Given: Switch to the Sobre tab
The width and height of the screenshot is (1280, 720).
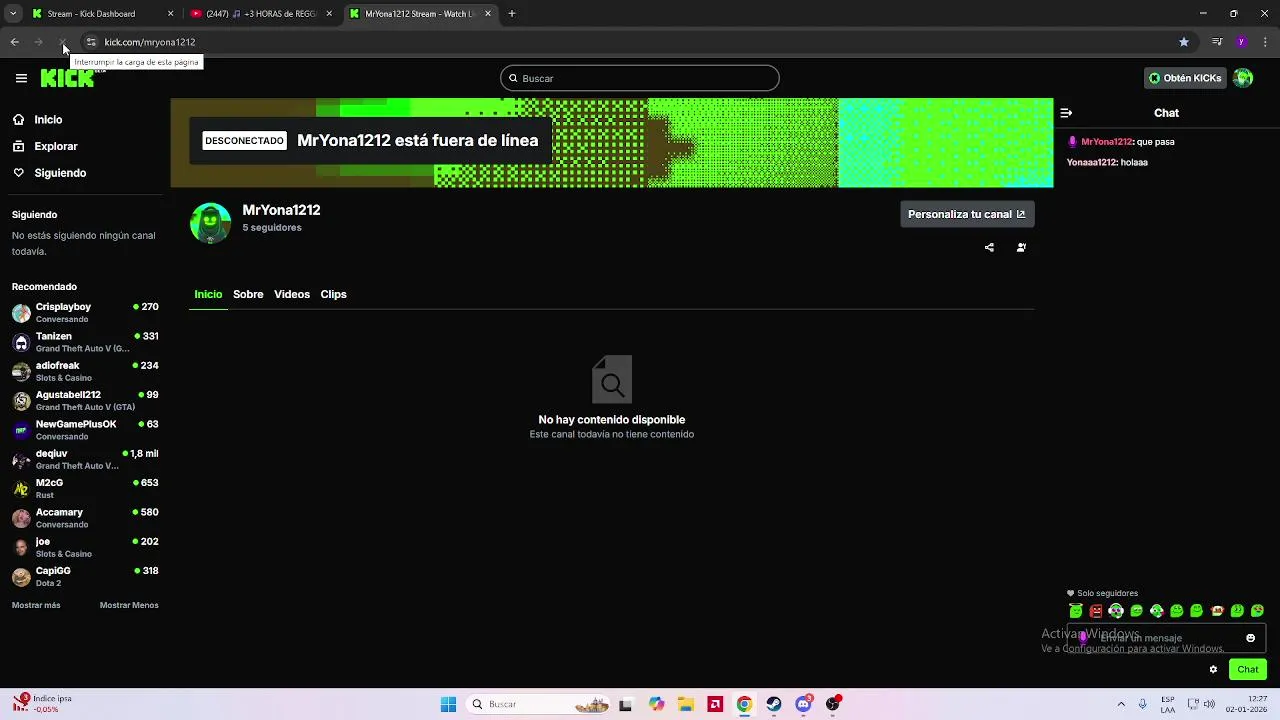Looking at the screenshot, I should coord(248,294).
